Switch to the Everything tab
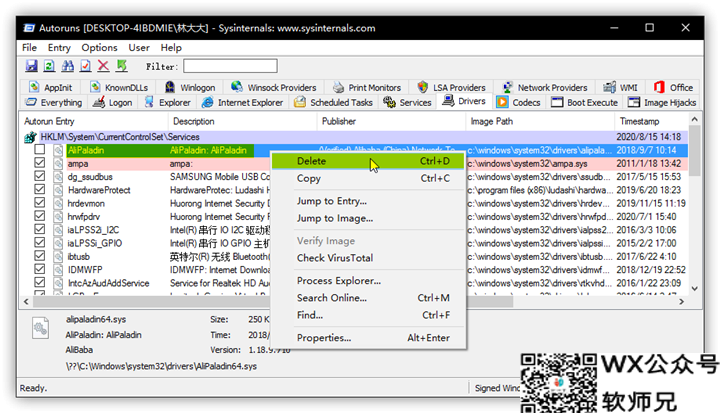This screenshot has width=720, height=413. 54,102
